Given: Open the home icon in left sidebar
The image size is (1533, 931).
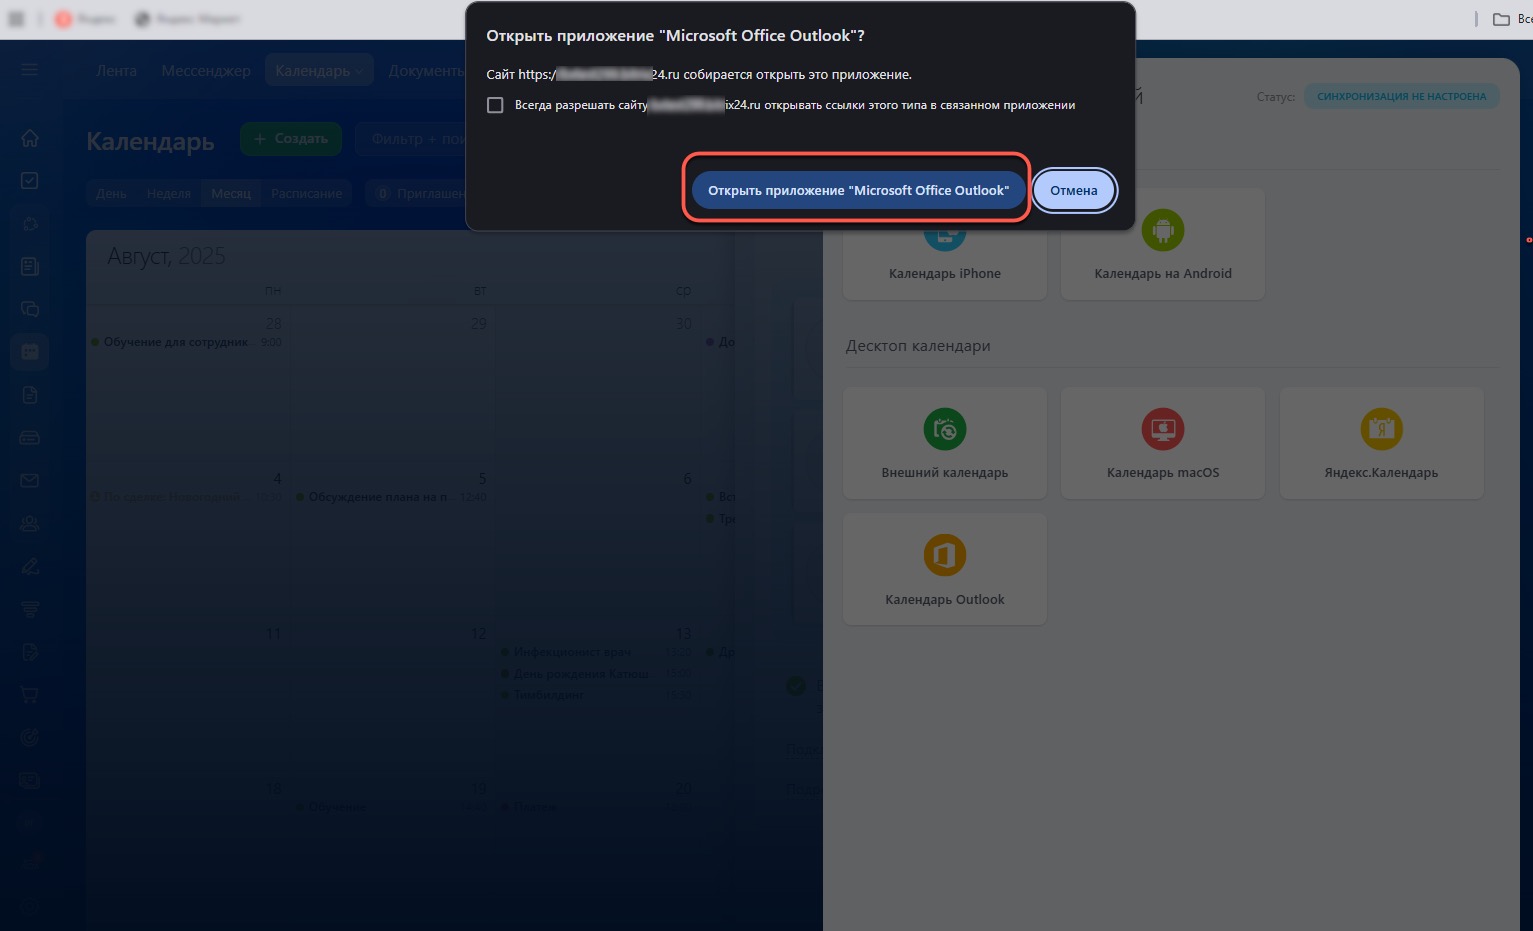Looking at the screenshot, I should [x=30, y=138].
